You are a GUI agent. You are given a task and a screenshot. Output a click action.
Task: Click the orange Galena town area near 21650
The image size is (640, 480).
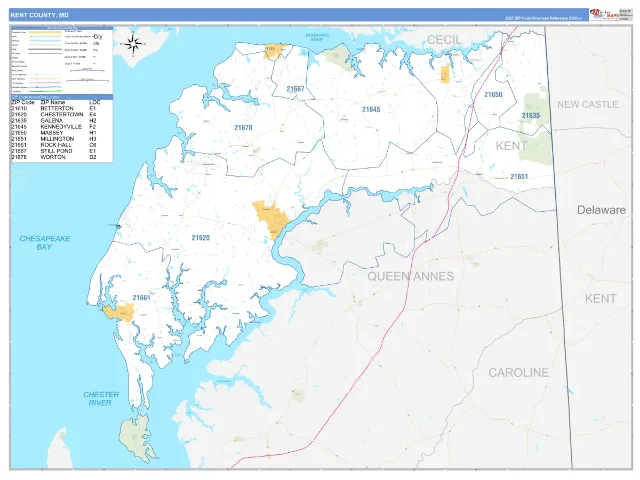click(445, 74)
